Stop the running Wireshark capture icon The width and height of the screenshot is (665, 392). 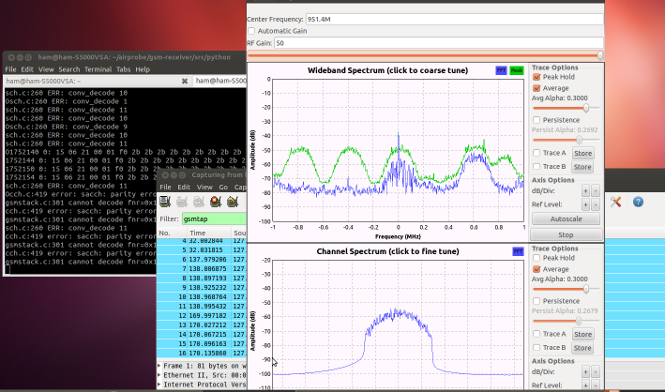point(215,201)
